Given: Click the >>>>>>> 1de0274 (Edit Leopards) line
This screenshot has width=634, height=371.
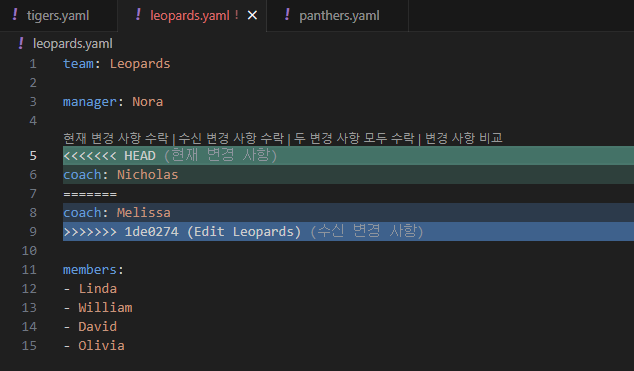Looking at the screenshot, I should click(349, 232).
